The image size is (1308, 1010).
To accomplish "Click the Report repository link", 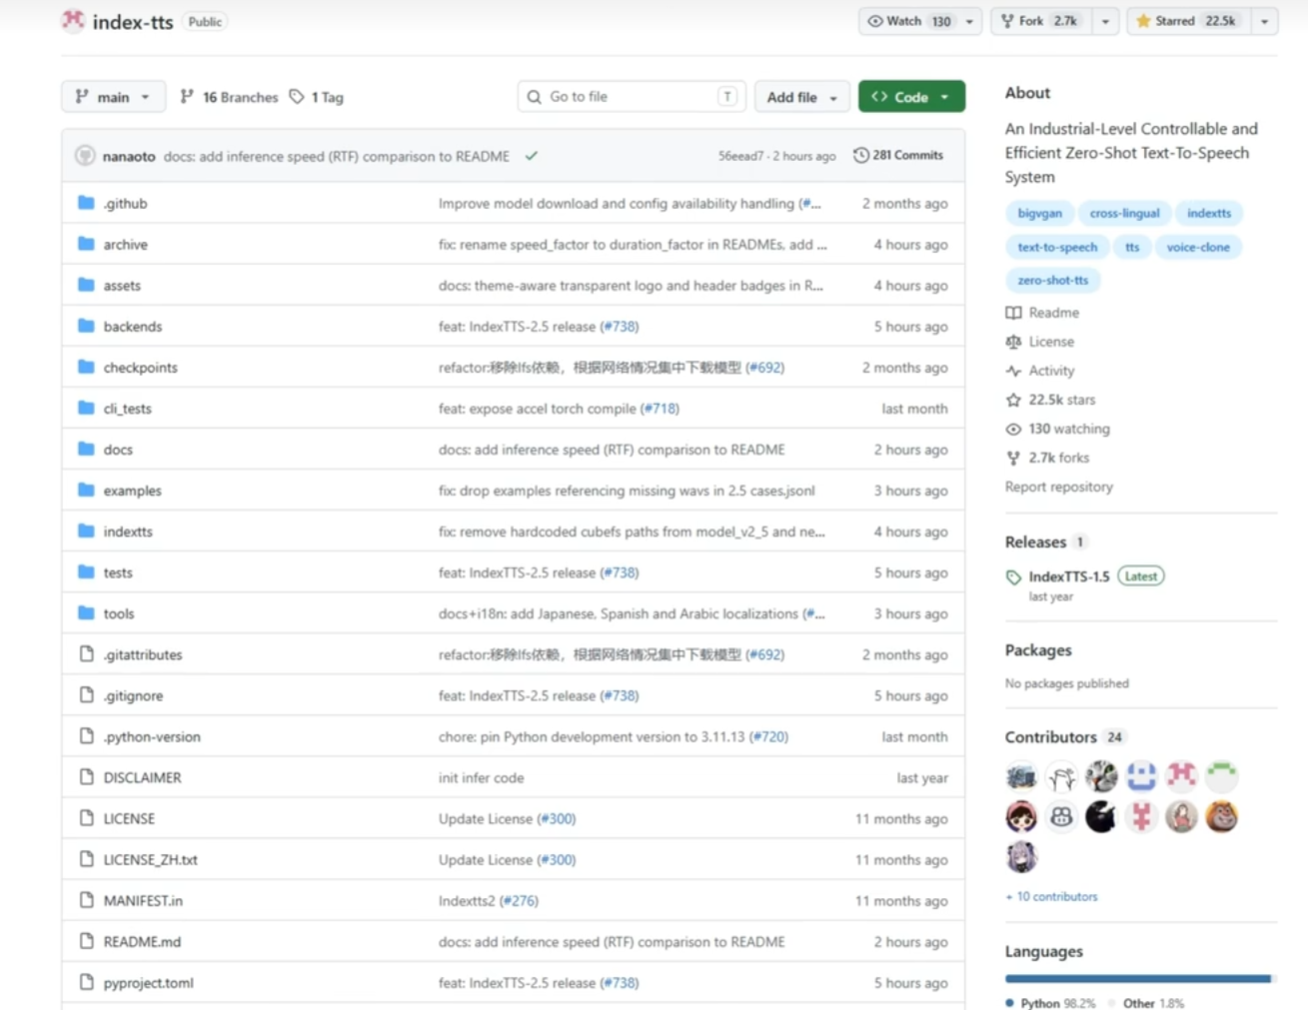I will point(1059,487).
